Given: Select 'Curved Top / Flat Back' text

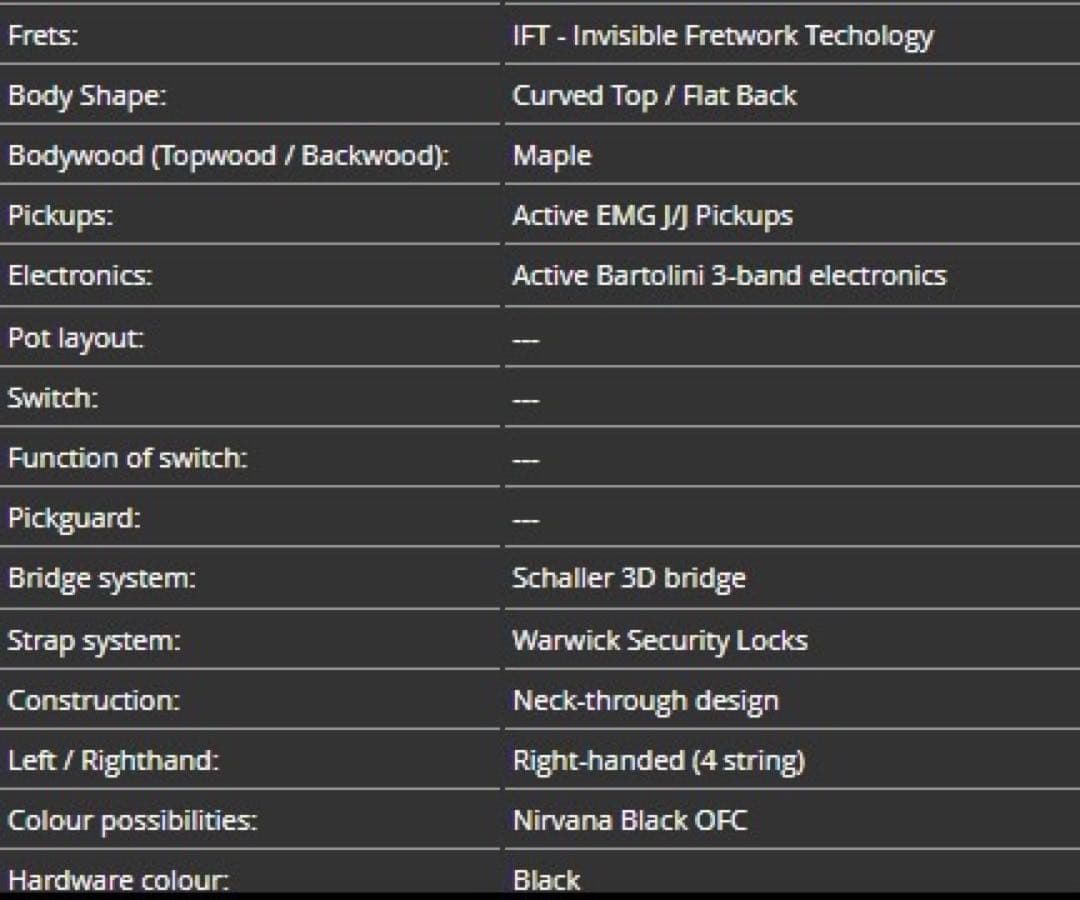Looking at the screenshot, I should [x=654, y=96].
